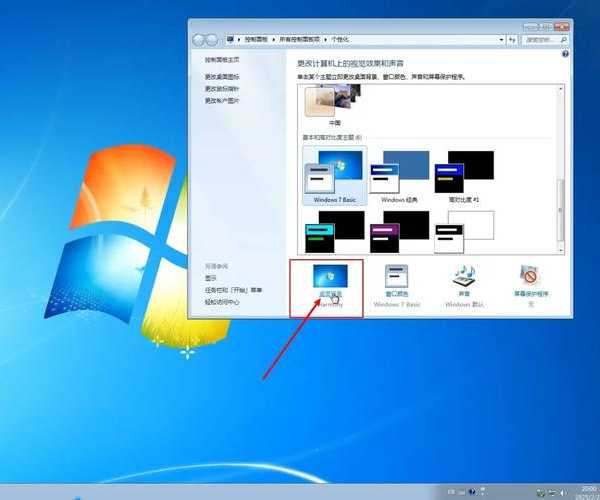The height and width of the screenshot is (500, 600).
Task: Click 更改帐户图片 (Change account picture) link
Action: [223, 100]
